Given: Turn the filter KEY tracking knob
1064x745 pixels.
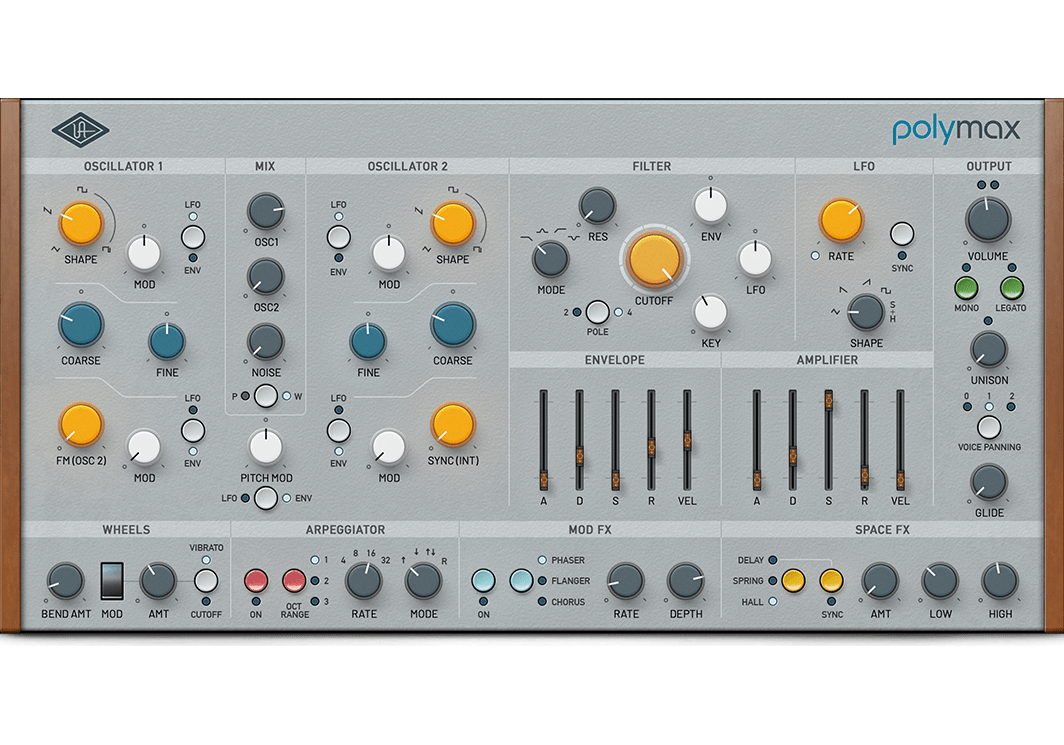Looking at the screenshot, I should (710, 313).
